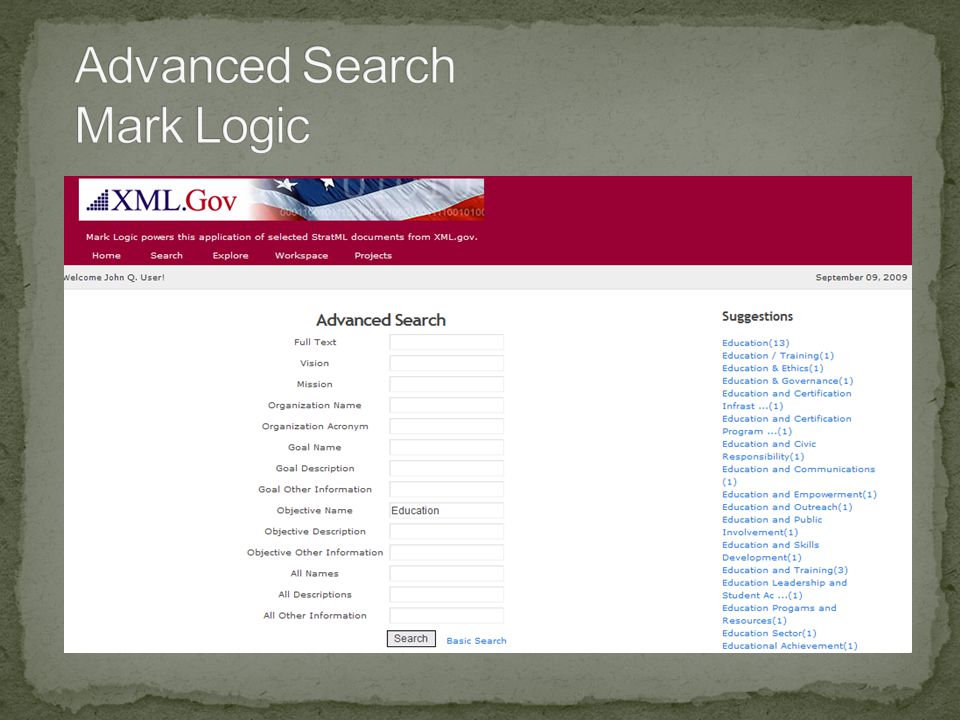The image size is (960, 720).
Task: Click the Goal Name input field
Action: point(446,448)
